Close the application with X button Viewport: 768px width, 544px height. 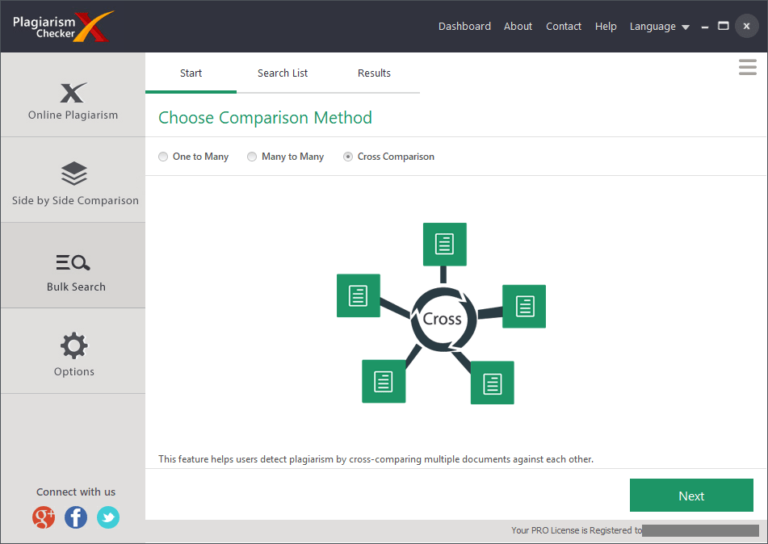(746, 26)
